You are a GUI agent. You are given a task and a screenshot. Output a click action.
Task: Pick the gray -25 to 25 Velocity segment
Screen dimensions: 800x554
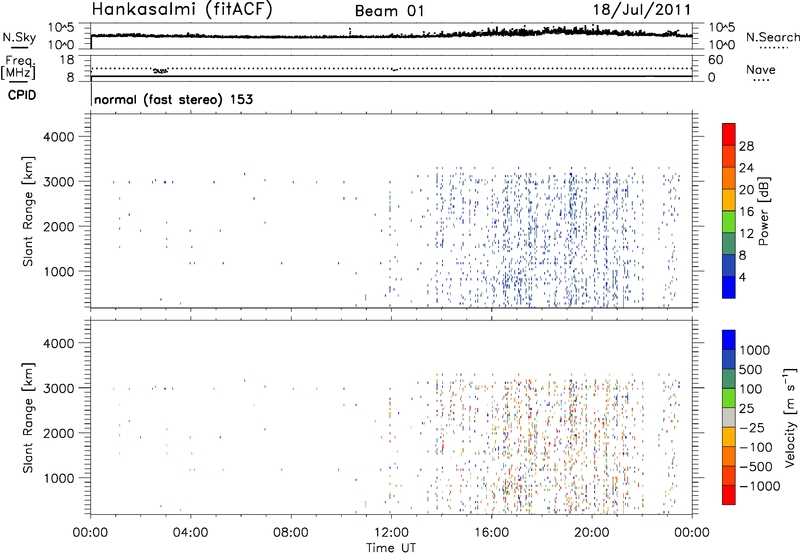[x=729, y=417]
